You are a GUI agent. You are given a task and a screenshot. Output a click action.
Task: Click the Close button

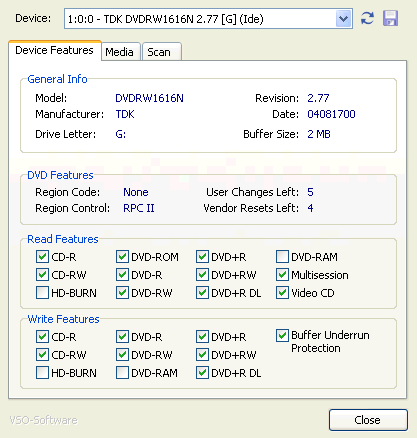[x=368, y=420]
